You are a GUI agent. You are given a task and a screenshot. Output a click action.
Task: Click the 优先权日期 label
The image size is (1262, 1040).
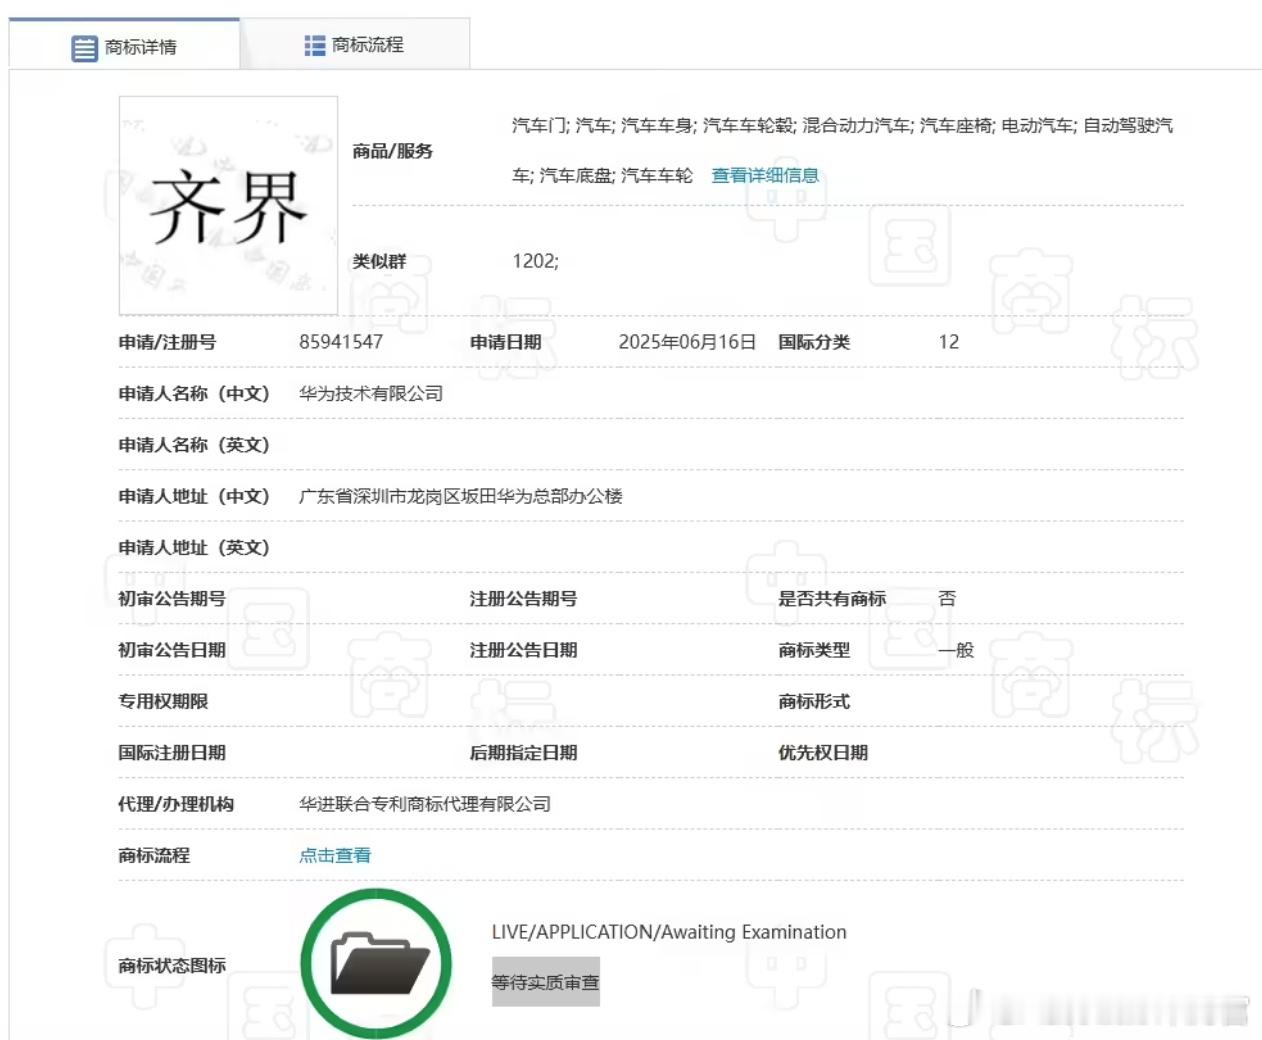[x=823, y=753]
